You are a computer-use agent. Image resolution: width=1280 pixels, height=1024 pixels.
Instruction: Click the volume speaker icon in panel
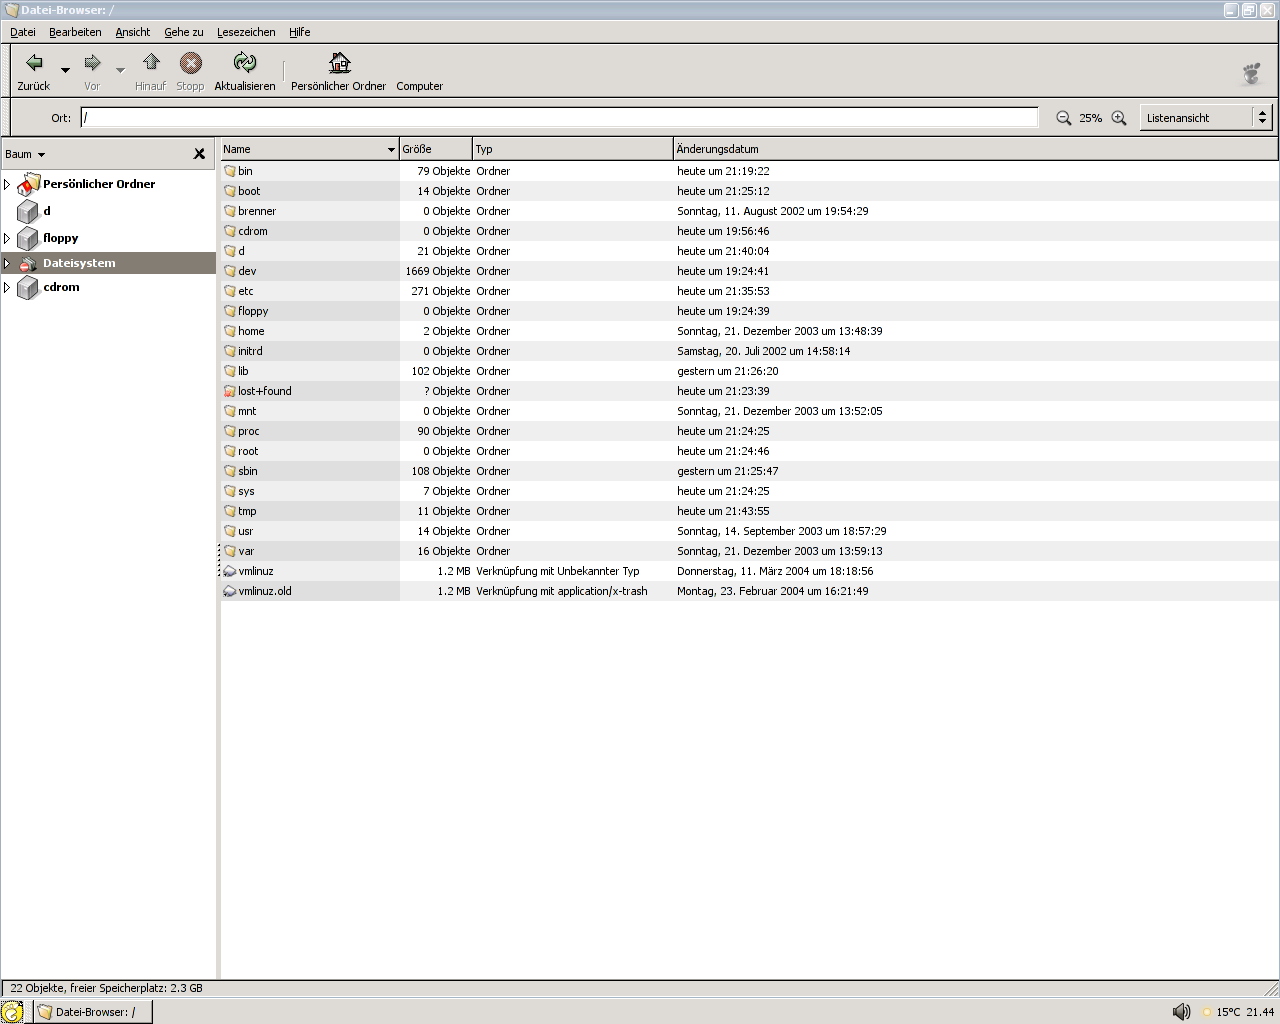coord(1181,1011)
